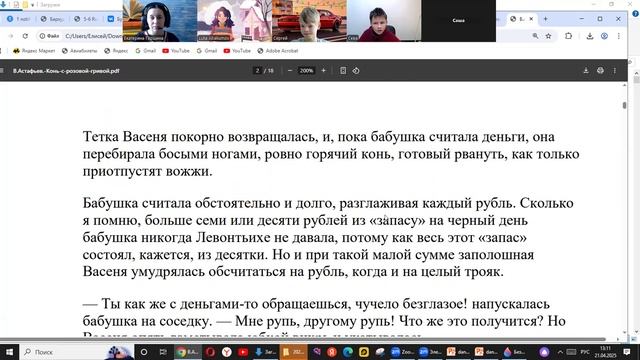Image resolution: width=640 pixels, height=360 pixels.
Task: Print the PDF document
Action: pos(600,71)
